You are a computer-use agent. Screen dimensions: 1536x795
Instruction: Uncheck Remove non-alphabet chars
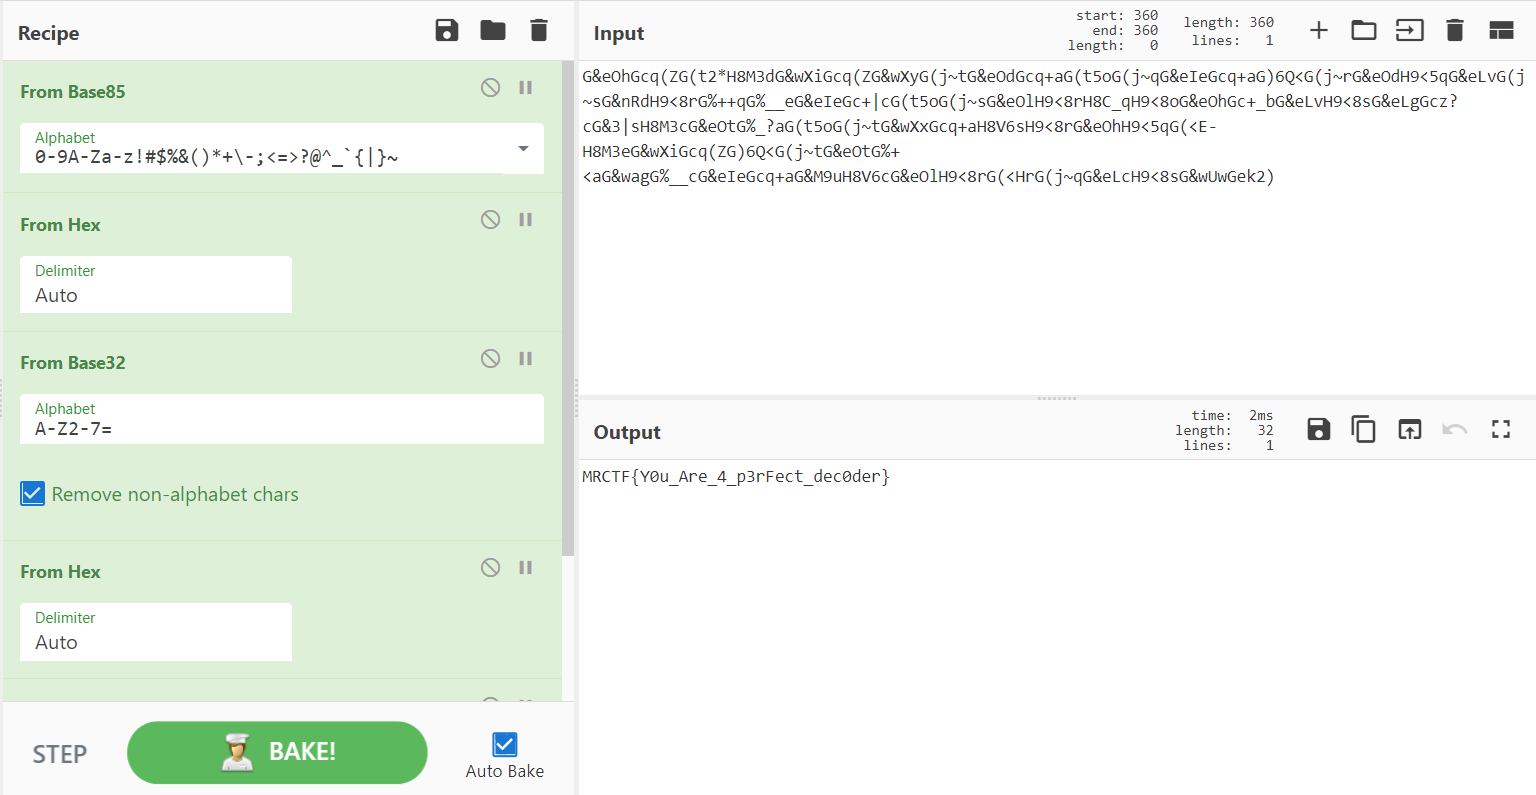(33, 494)
